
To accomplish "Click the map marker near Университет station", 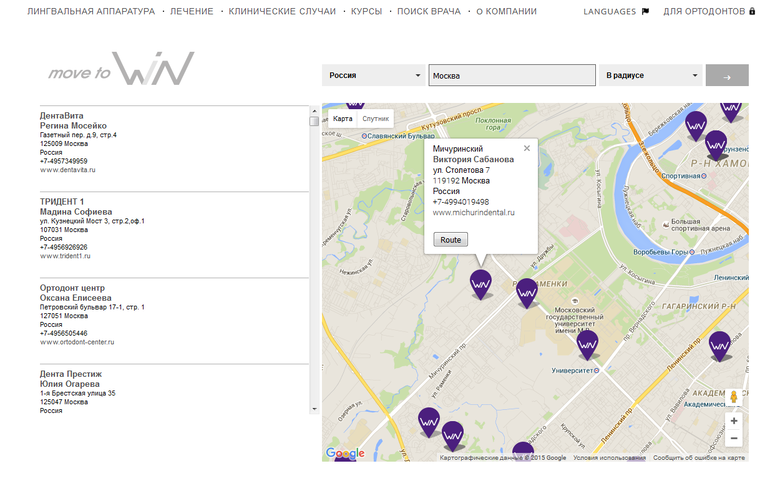I will click(x=588, y=344).
